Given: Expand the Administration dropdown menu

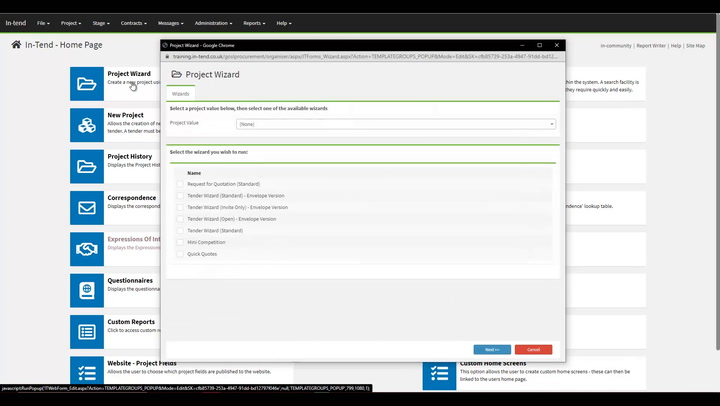Looking at the screenshot, I should pyautogui.click(x=213, y=22).
